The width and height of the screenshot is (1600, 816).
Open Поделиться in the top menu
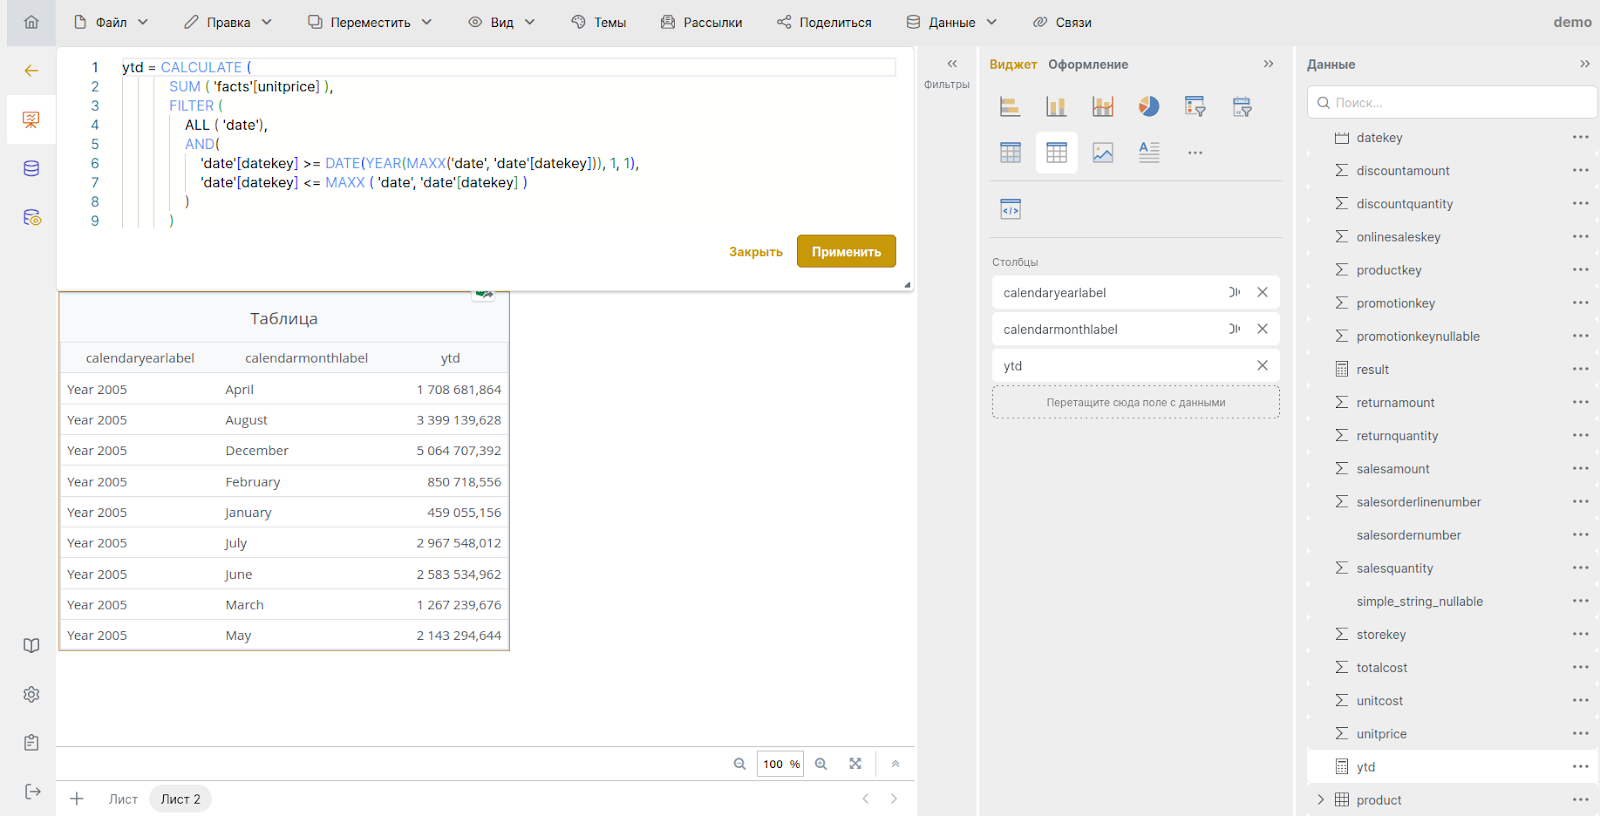824,22
